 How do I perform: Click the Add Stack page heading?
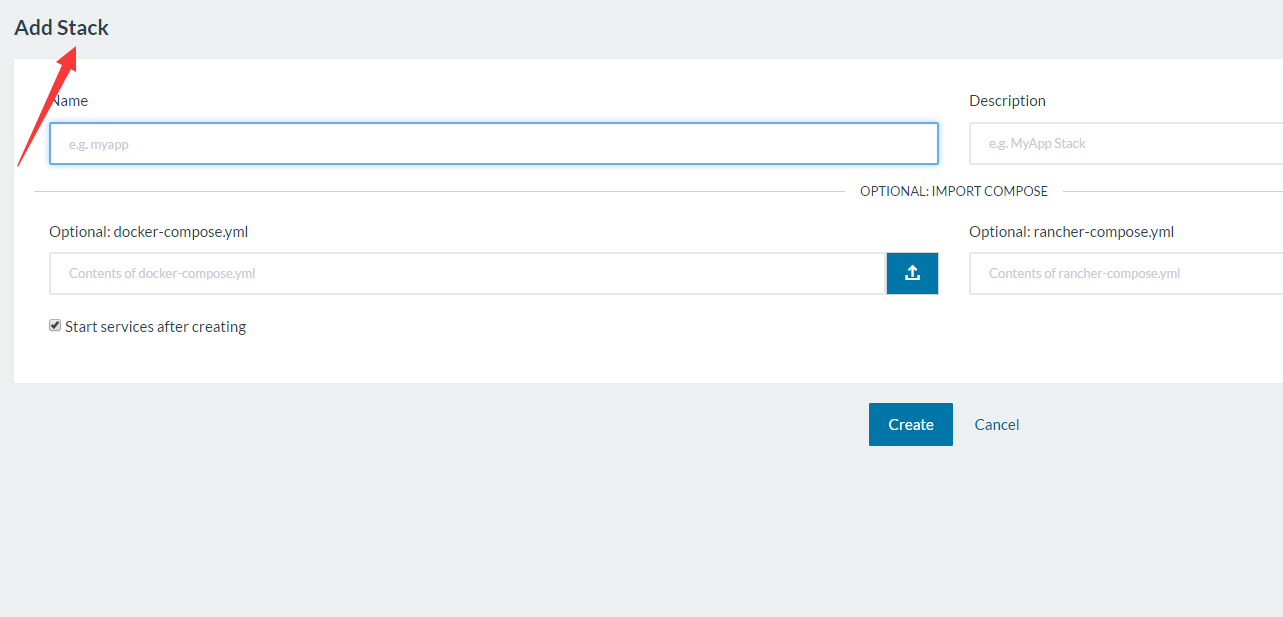pyautogui.click(x=61, y=28)
